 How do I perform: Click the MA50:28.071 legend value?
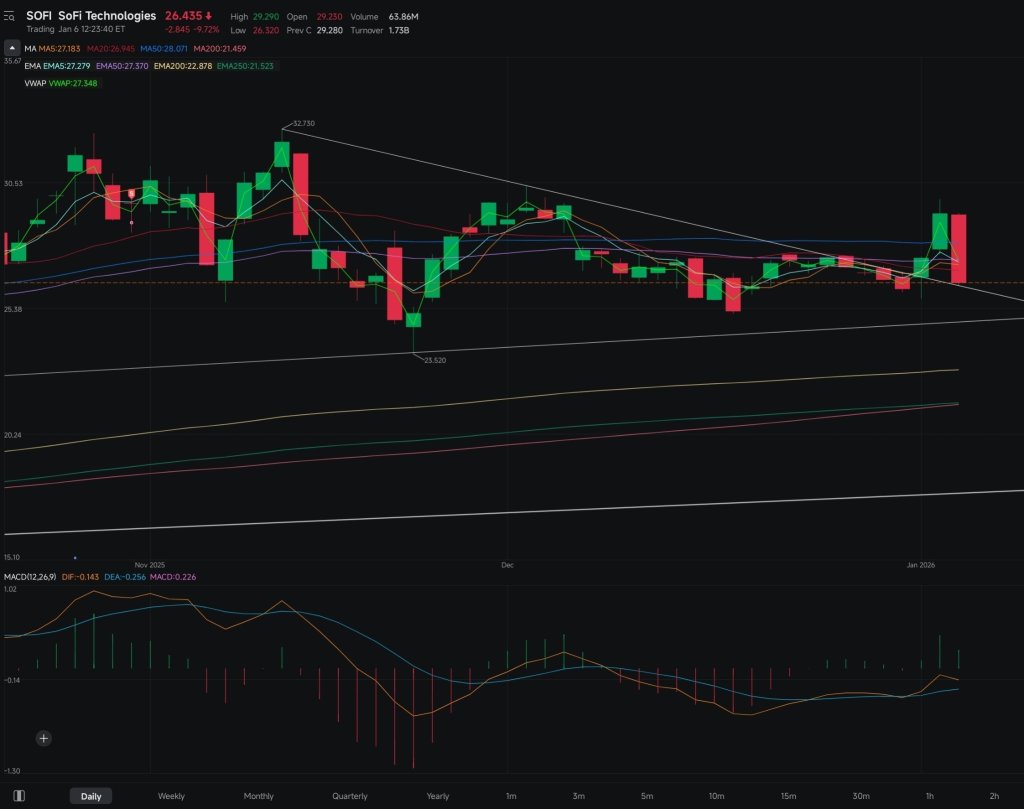[x=164, y=49]
